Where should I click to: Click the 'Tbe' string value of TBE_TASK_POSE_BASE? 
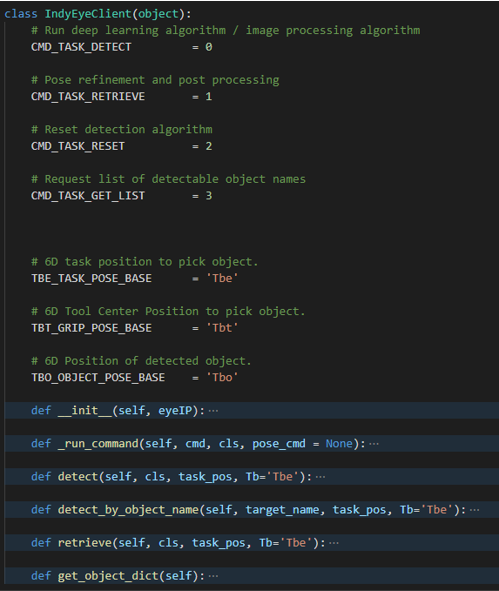click(222, 279)
